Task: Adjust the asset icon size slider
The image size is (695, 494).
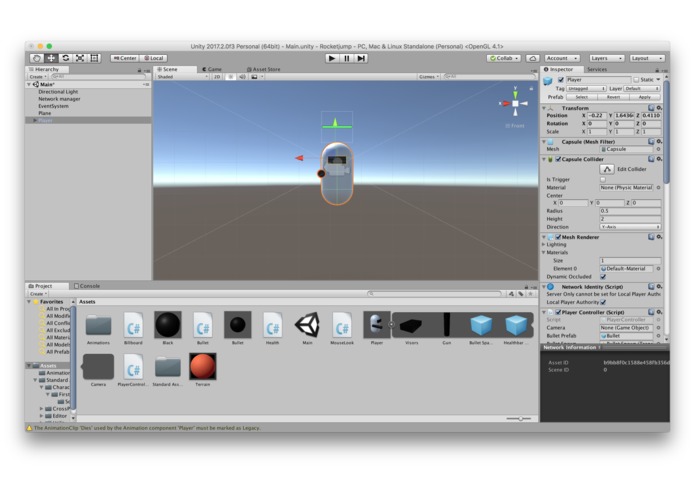Action: (x=519, y=418)
